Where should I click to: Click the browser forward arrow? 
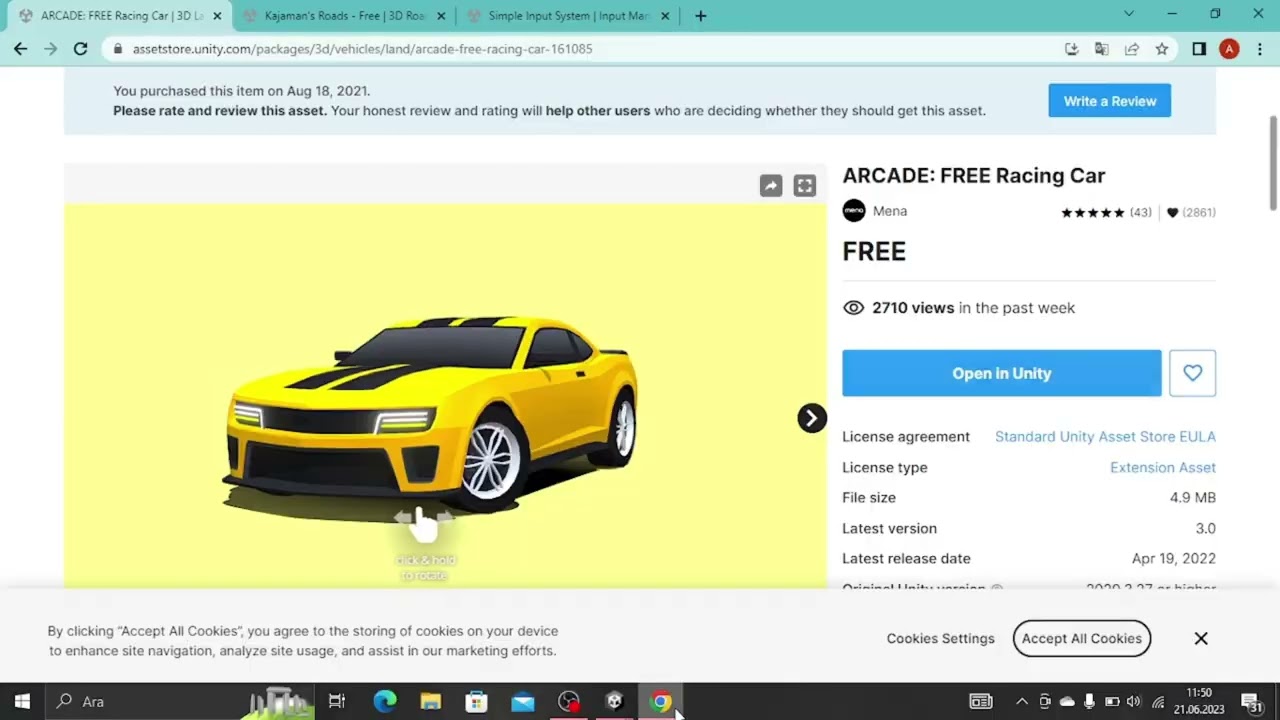50,48
